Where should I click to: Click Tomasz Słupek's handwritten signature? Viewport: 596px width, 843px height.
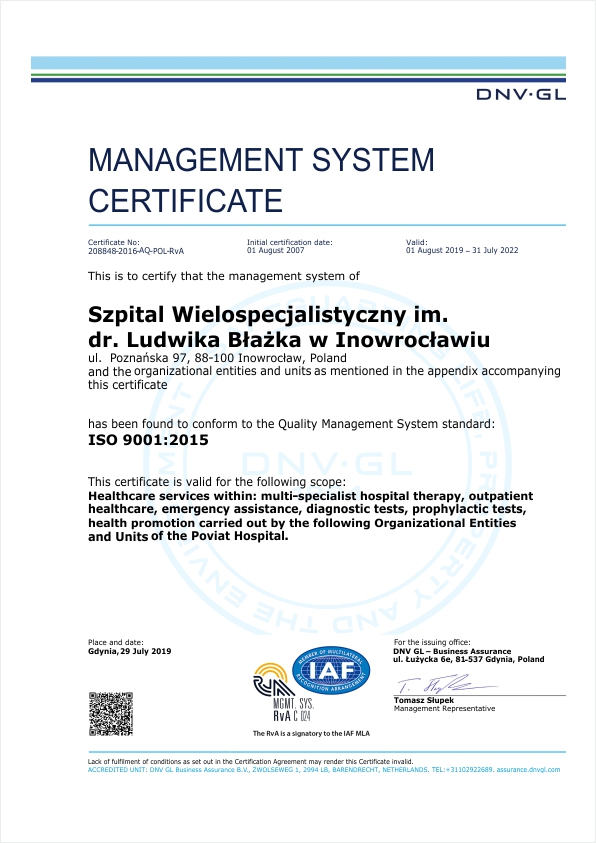(x=446, y=684)
